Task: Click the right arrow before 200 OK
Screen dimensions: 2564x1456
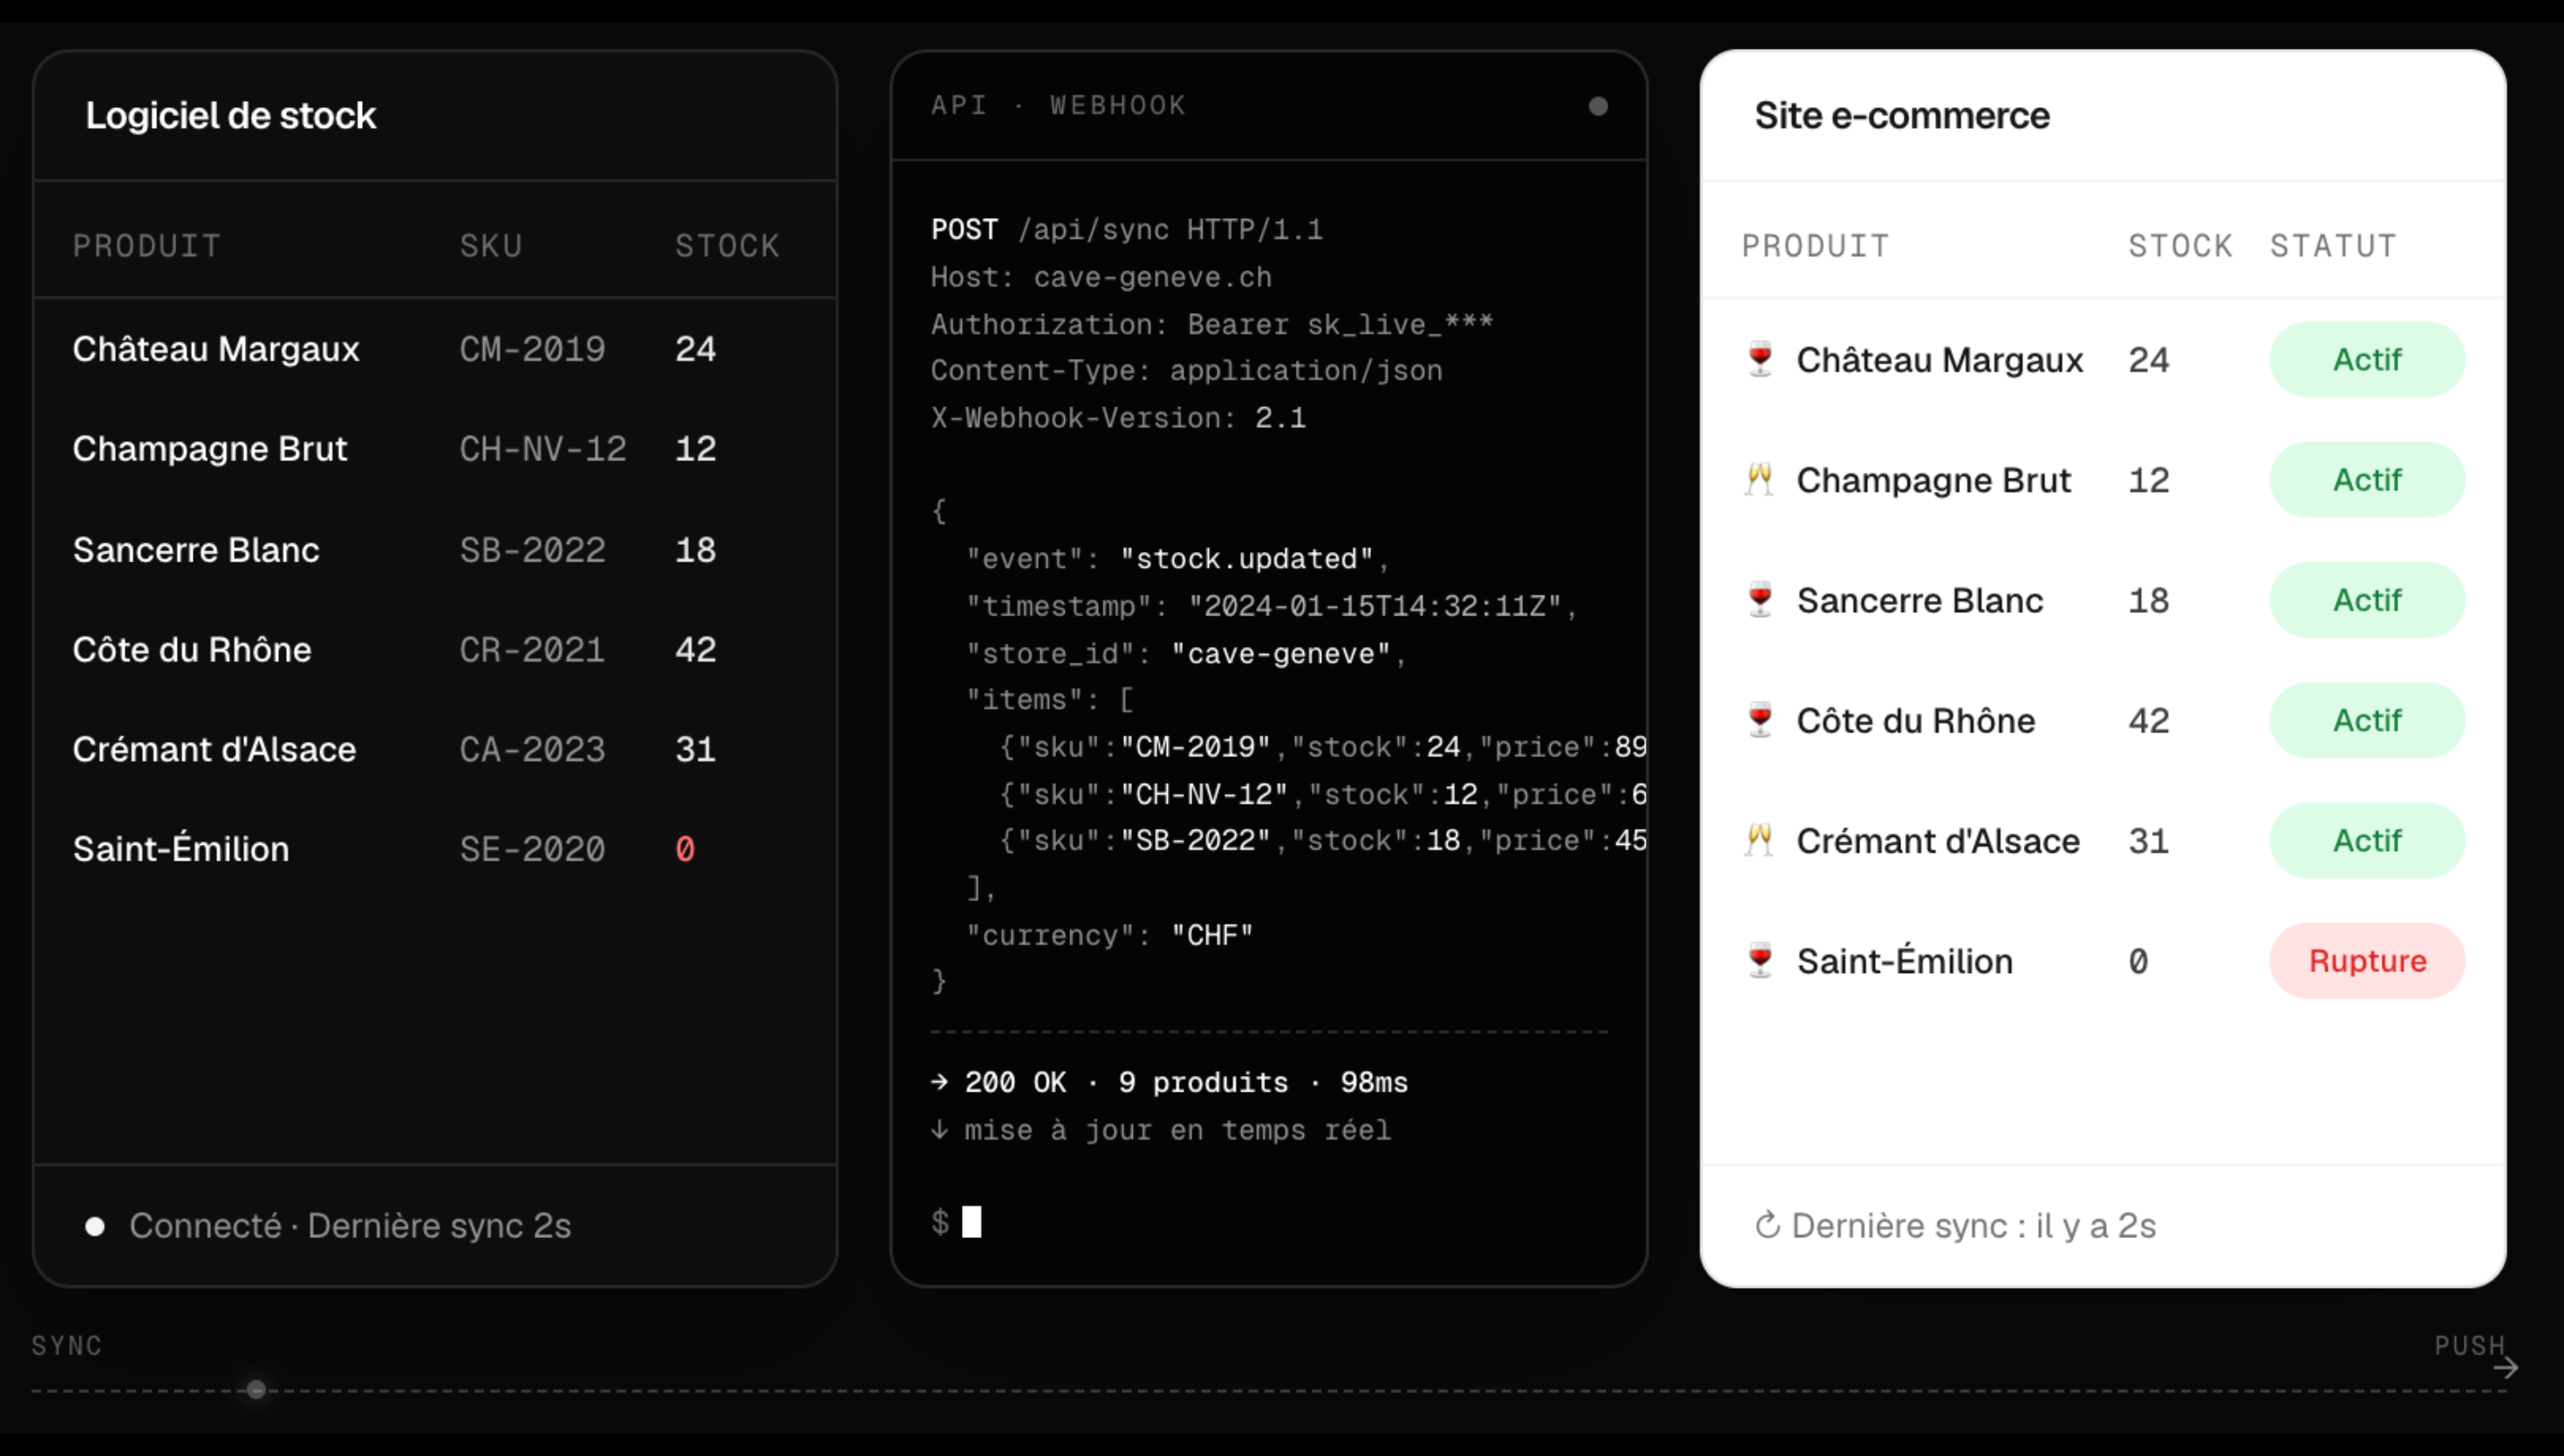Action: click(939, 1081)
